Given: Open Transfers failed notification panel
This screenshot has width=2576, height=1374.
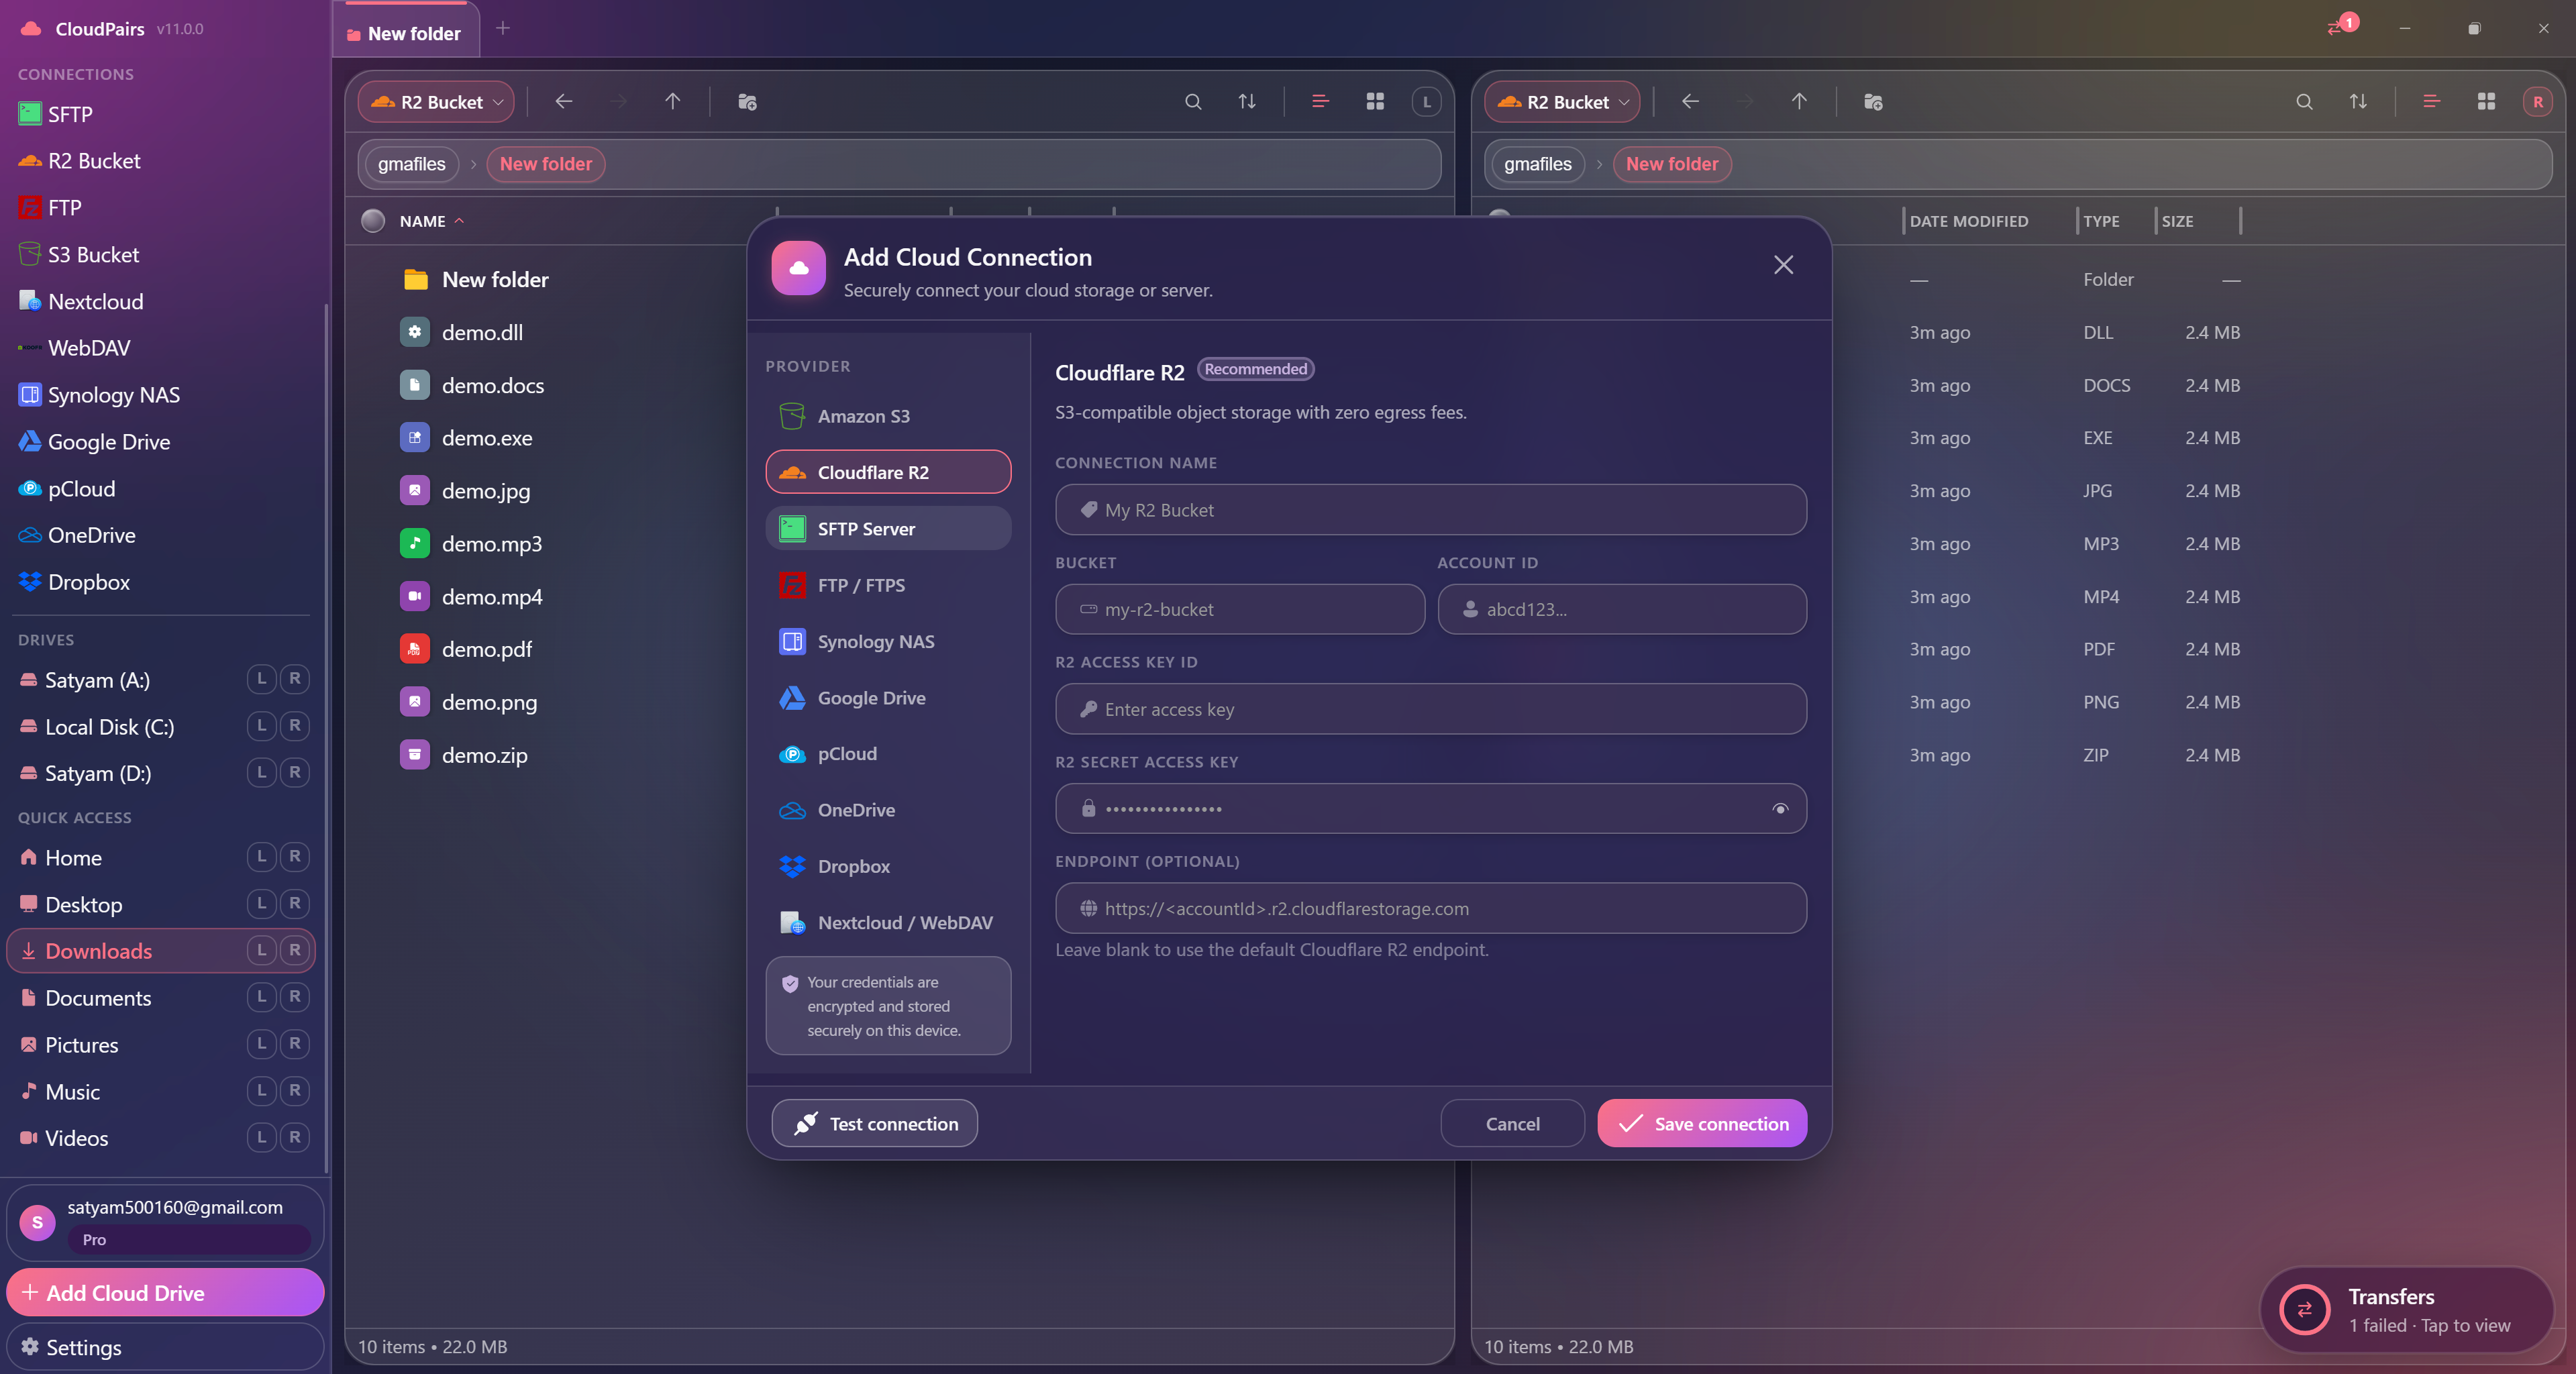Looking at the screenshot, I should point(2408,1310).
